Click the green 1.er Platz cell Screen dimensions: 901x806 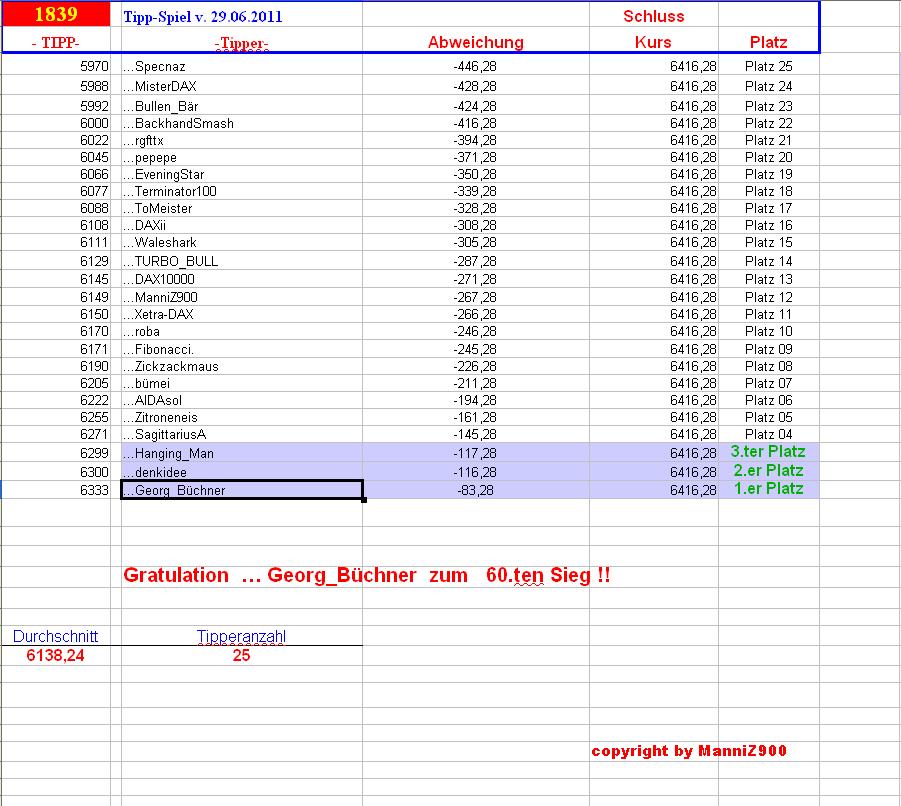coord(769,488)
